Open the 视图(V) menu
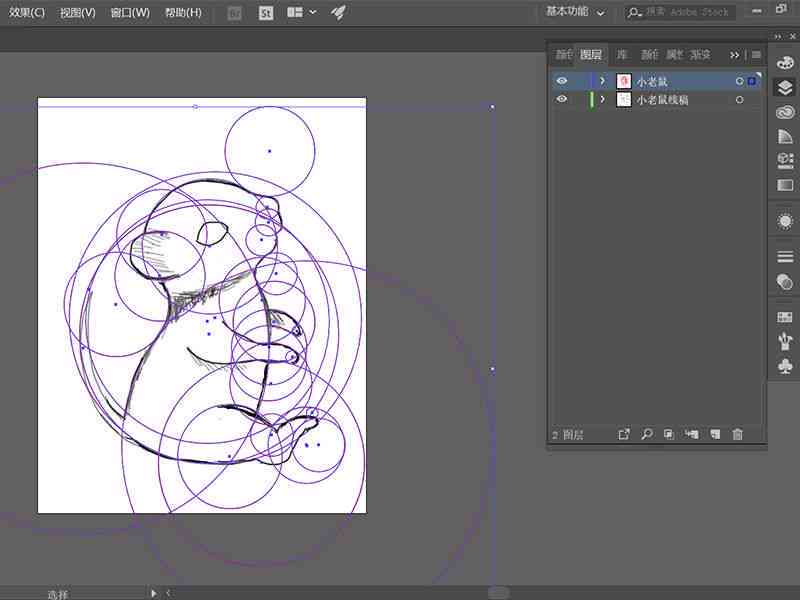 pos(78,13)
